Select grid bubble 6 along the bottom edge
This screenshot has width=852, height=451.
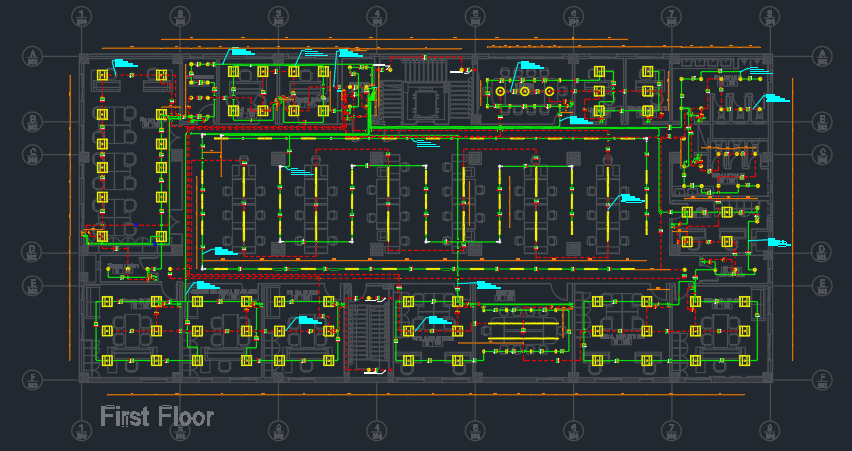pyautogui.click(x=573, y=430)
